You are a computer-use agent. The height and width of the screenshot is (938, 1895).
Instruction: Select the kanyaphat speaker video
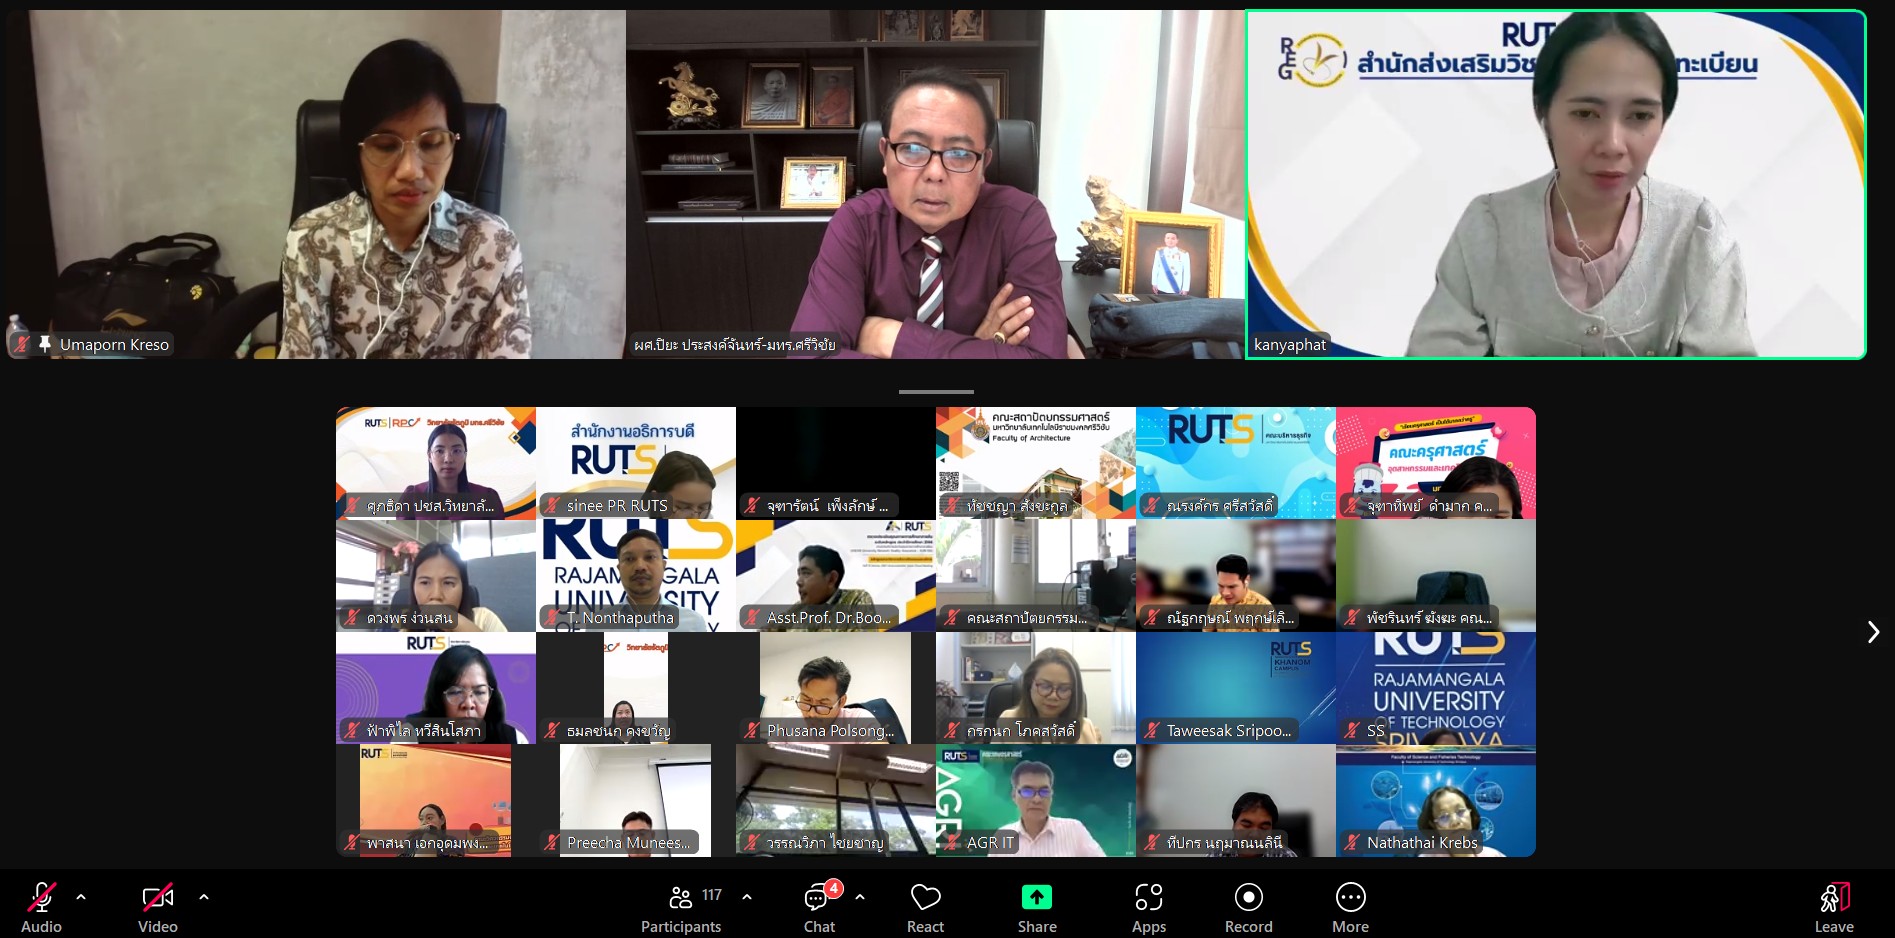click(x=1555, y=185)
